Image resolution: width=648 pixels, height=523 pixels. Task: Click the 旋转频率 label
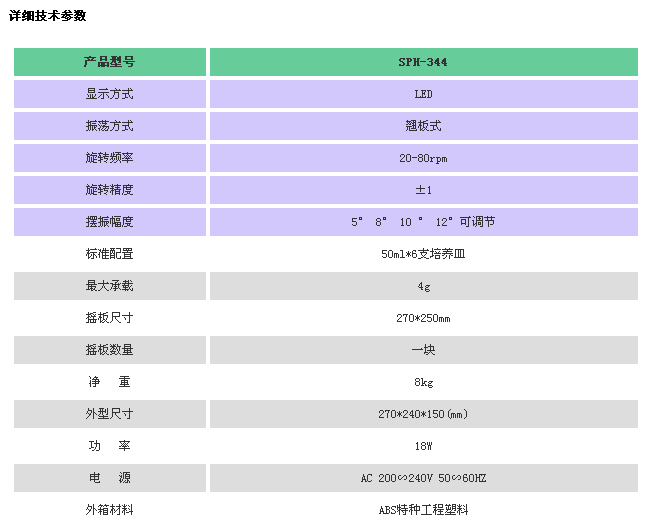(109, 158)
